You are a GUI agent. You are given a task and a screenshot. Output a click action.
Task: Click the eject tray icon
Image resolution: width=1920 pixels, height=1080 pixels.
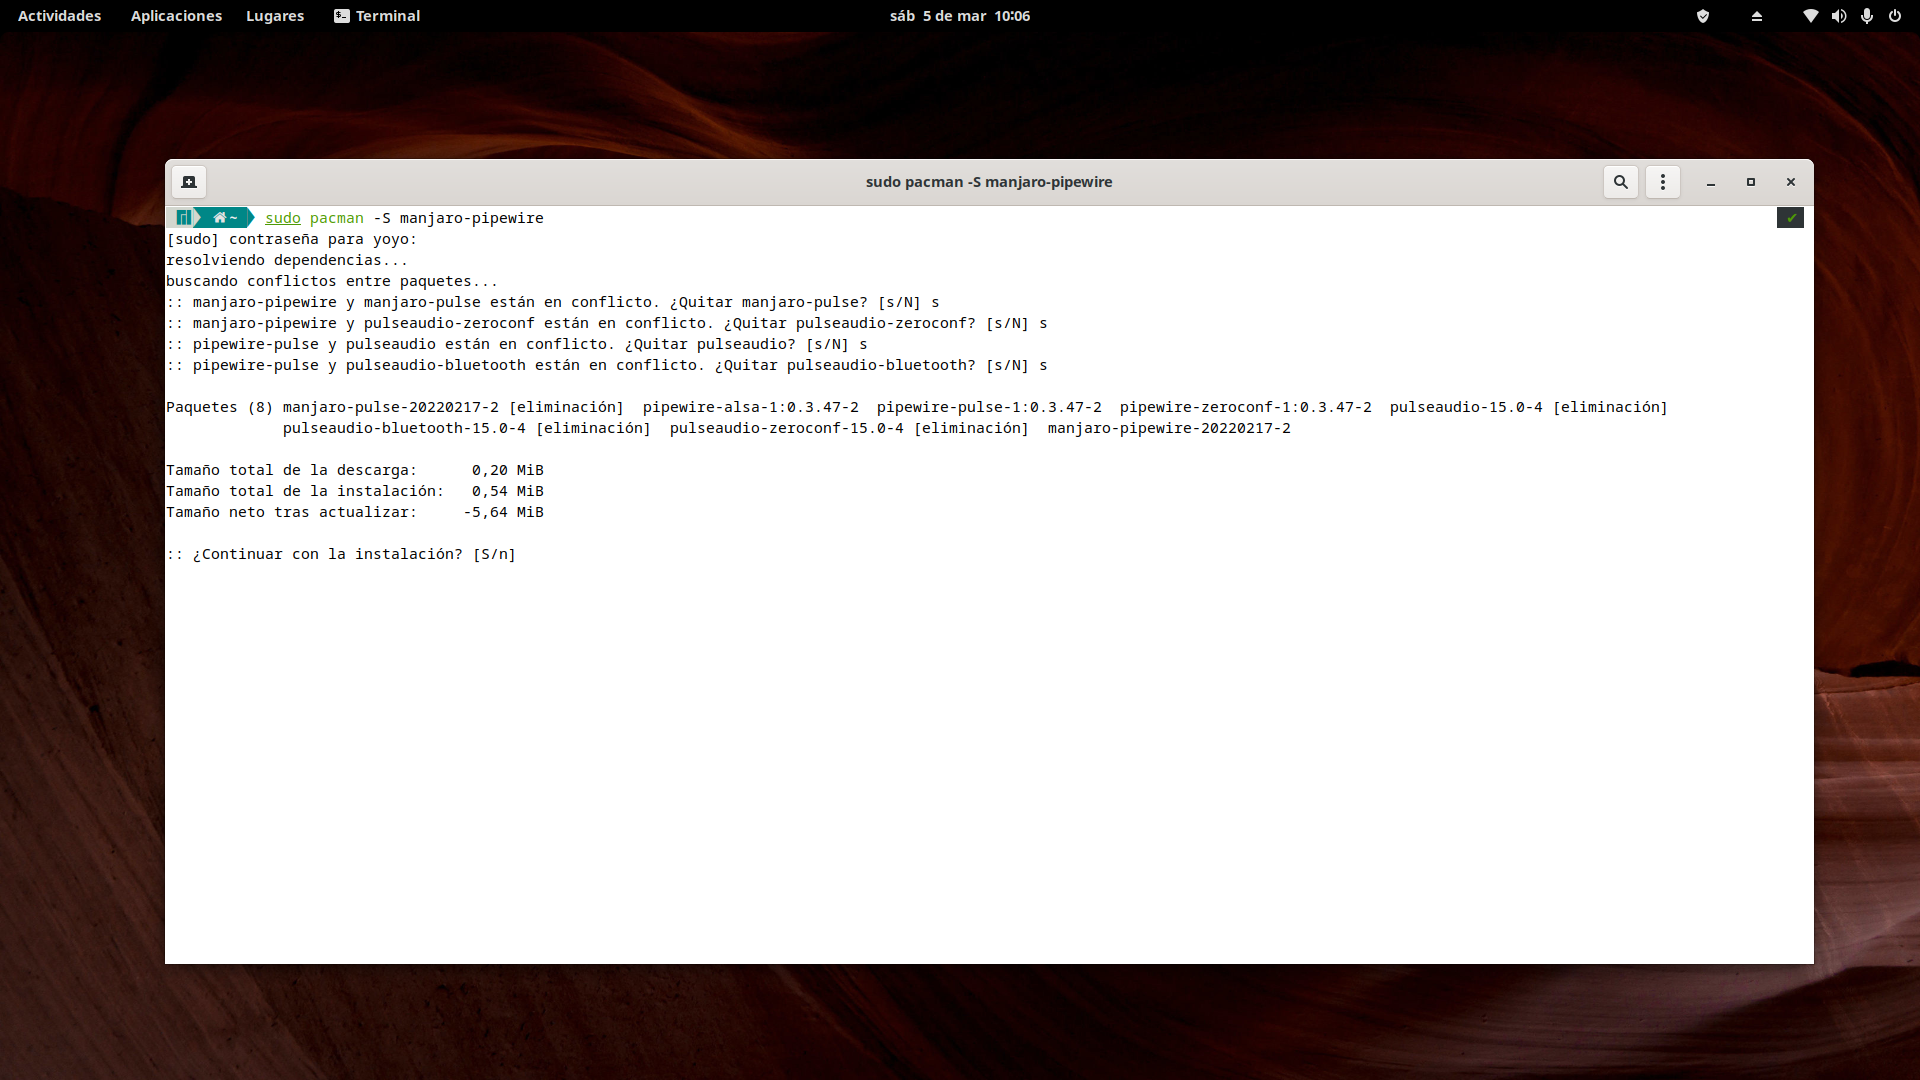tap(1757, 16)
